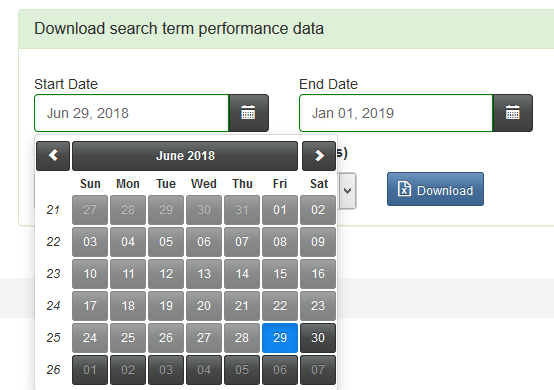554x390 pixels.
Task: Select greyed May 28 in week 21 row
Action: pos(128,210)
